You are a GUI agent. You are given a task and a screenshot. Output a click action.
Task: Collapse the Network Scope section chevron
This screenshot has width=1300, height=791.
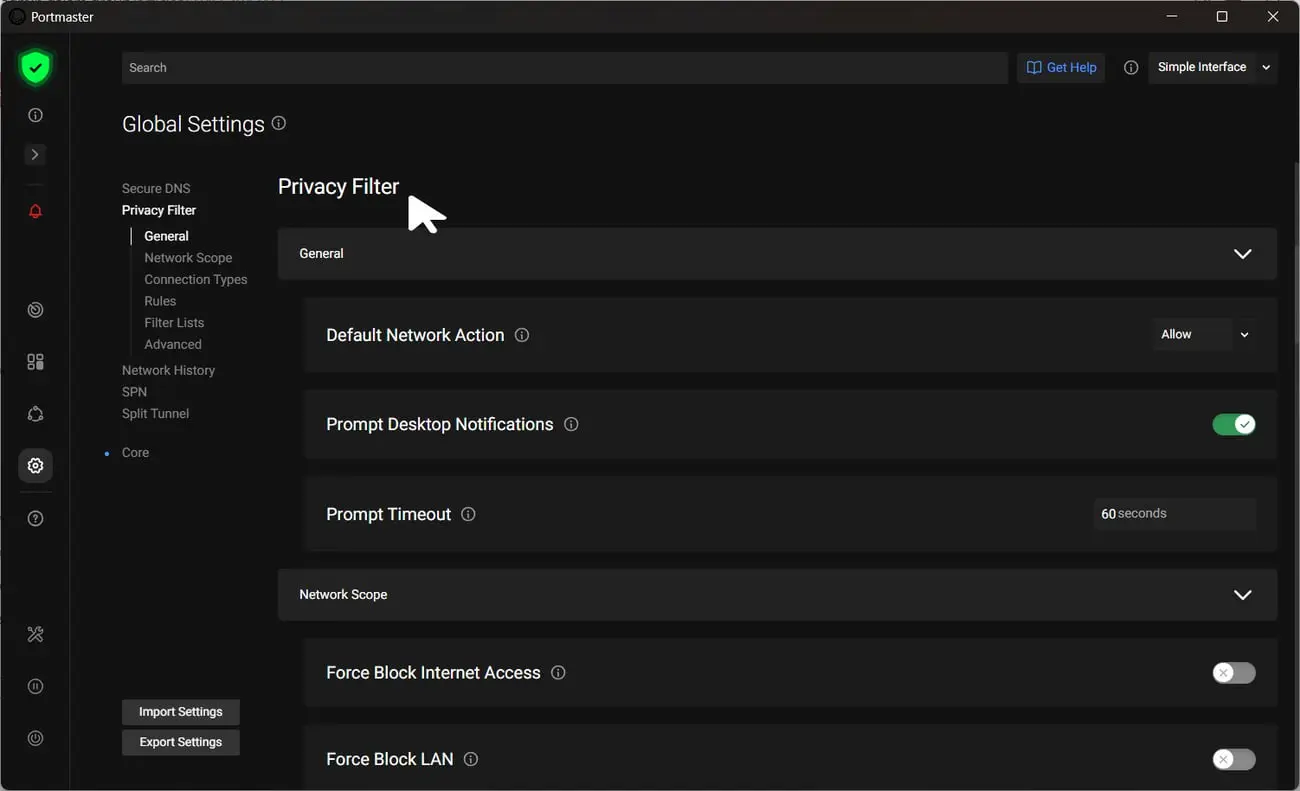click(x=1242, y=595)
